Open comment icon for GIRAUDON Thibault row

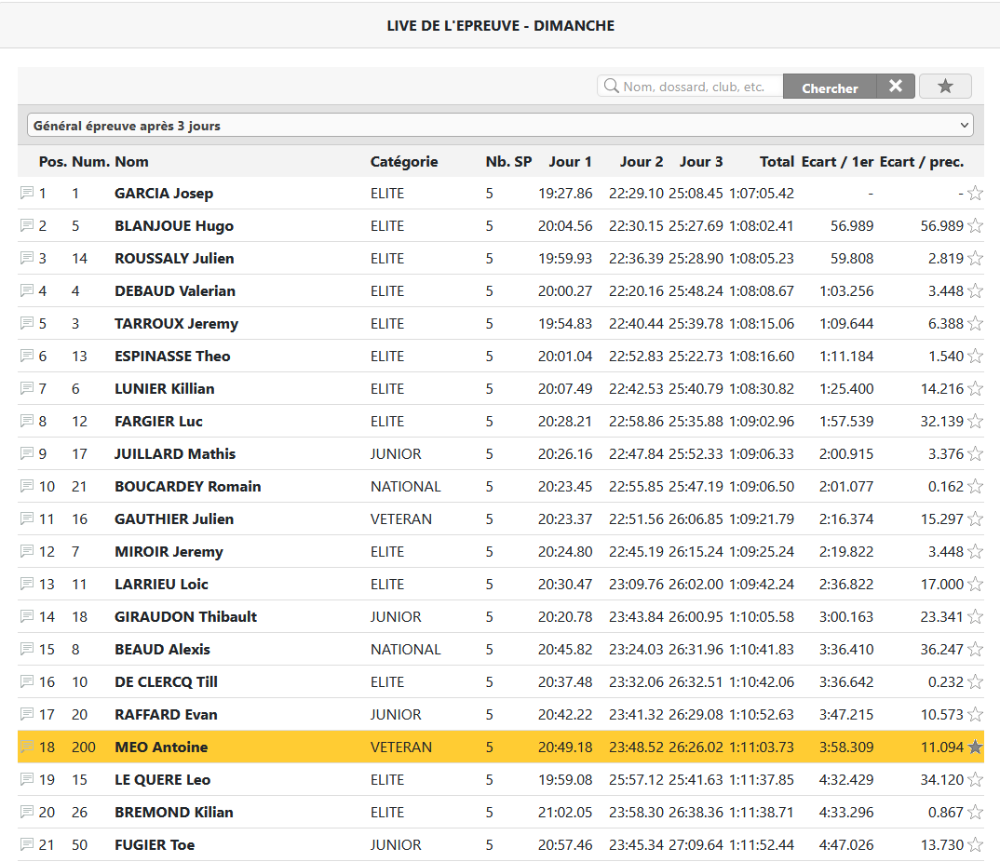(x=27, y=615)
